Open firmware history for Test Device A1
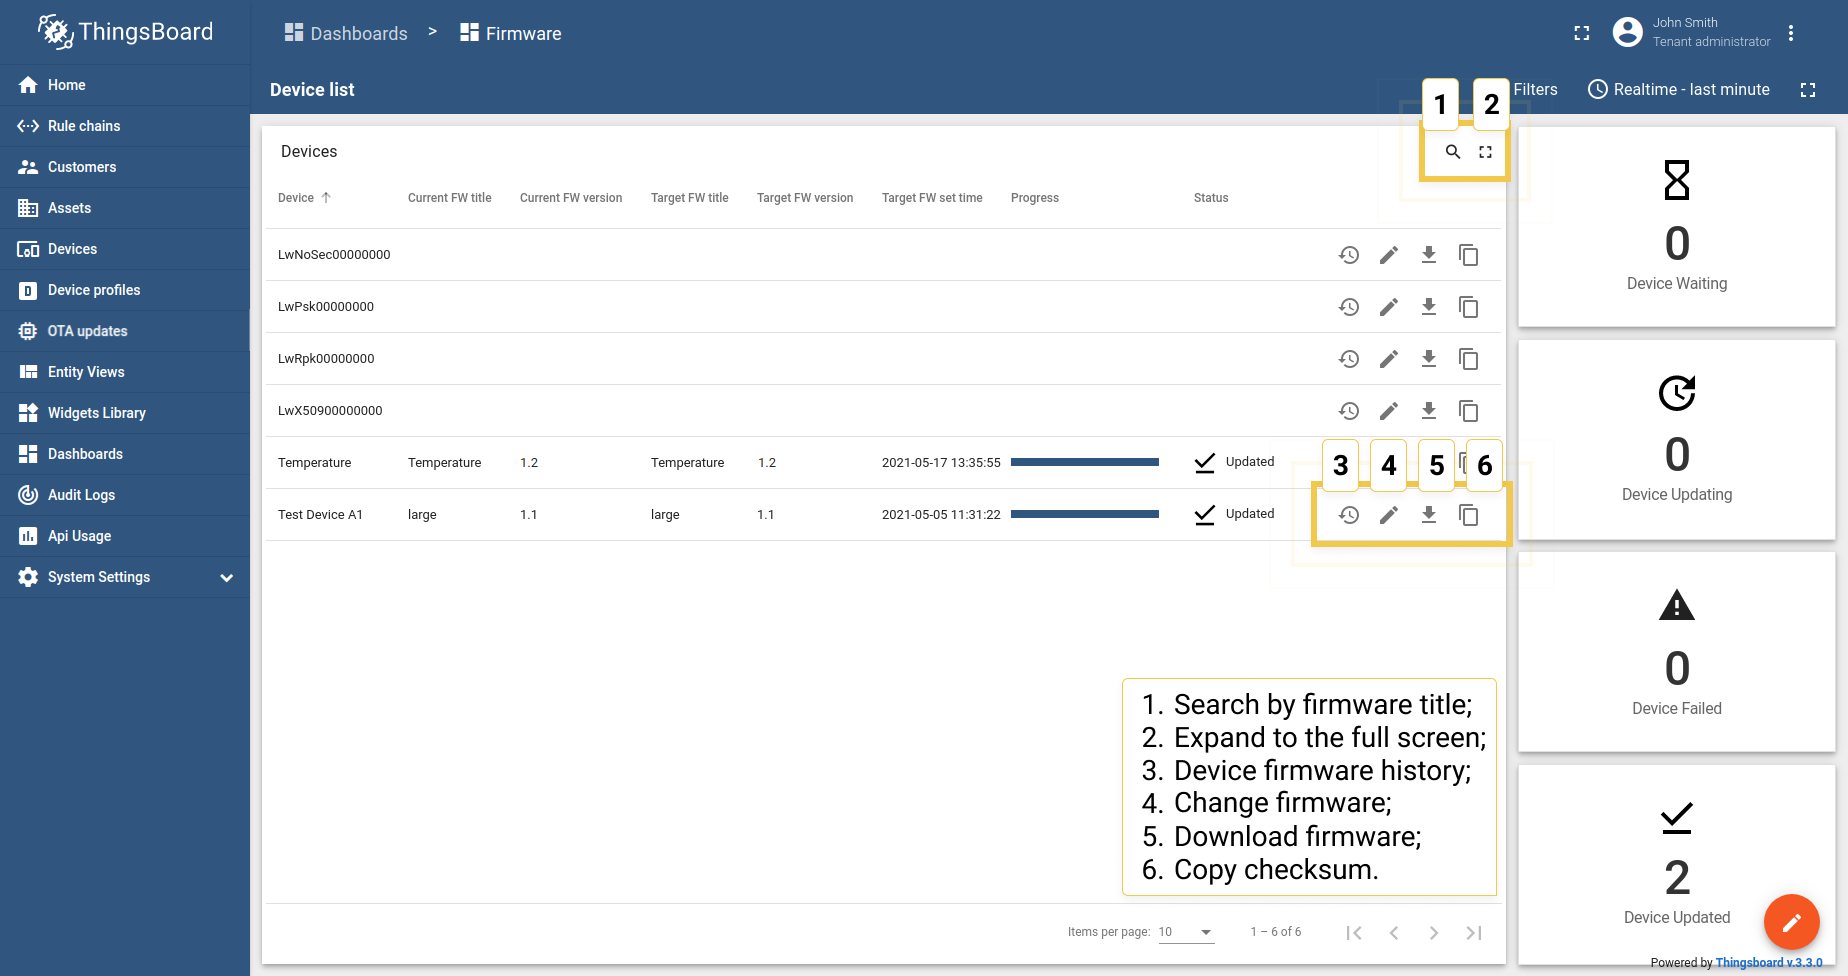Image resolution: width=1848 pixels, height=976 pixels. pyautogui.click(x=1348, y=515)
